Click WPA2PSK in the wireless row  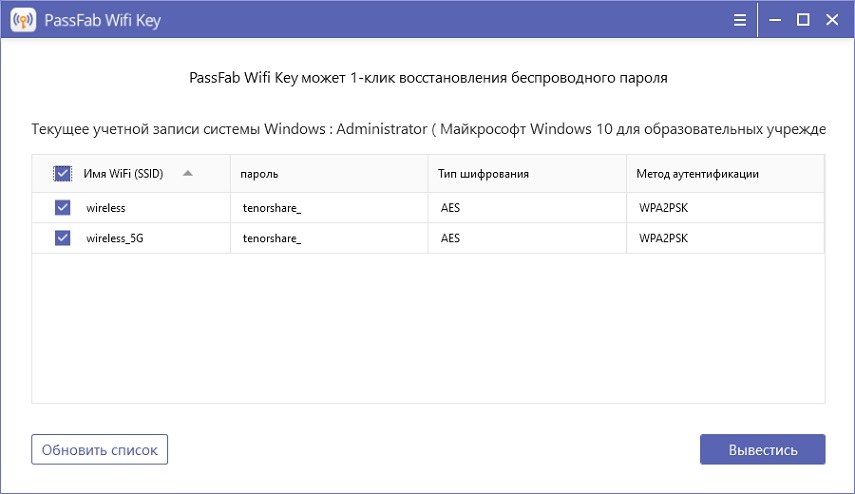[725, 208]
